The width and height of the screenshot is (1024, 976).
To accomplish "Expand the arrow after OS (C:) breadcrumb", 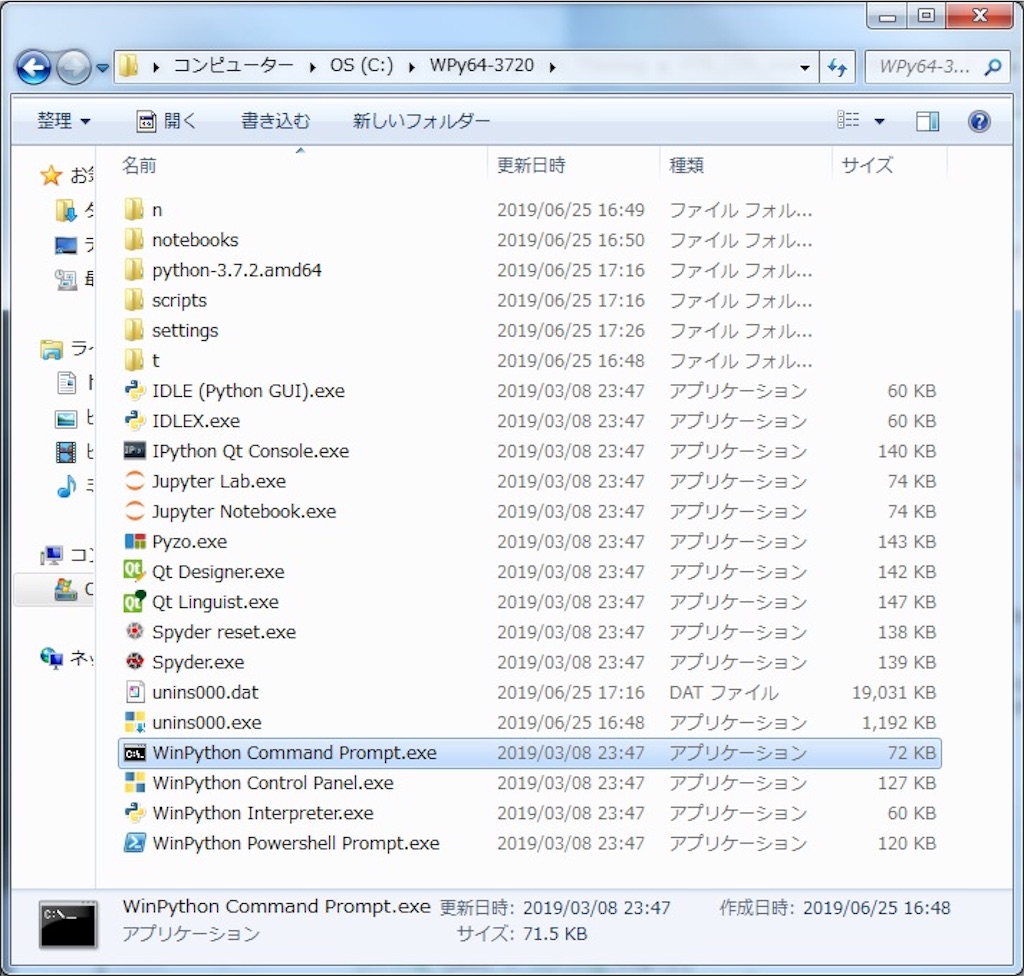I will (x=411, y=67).
